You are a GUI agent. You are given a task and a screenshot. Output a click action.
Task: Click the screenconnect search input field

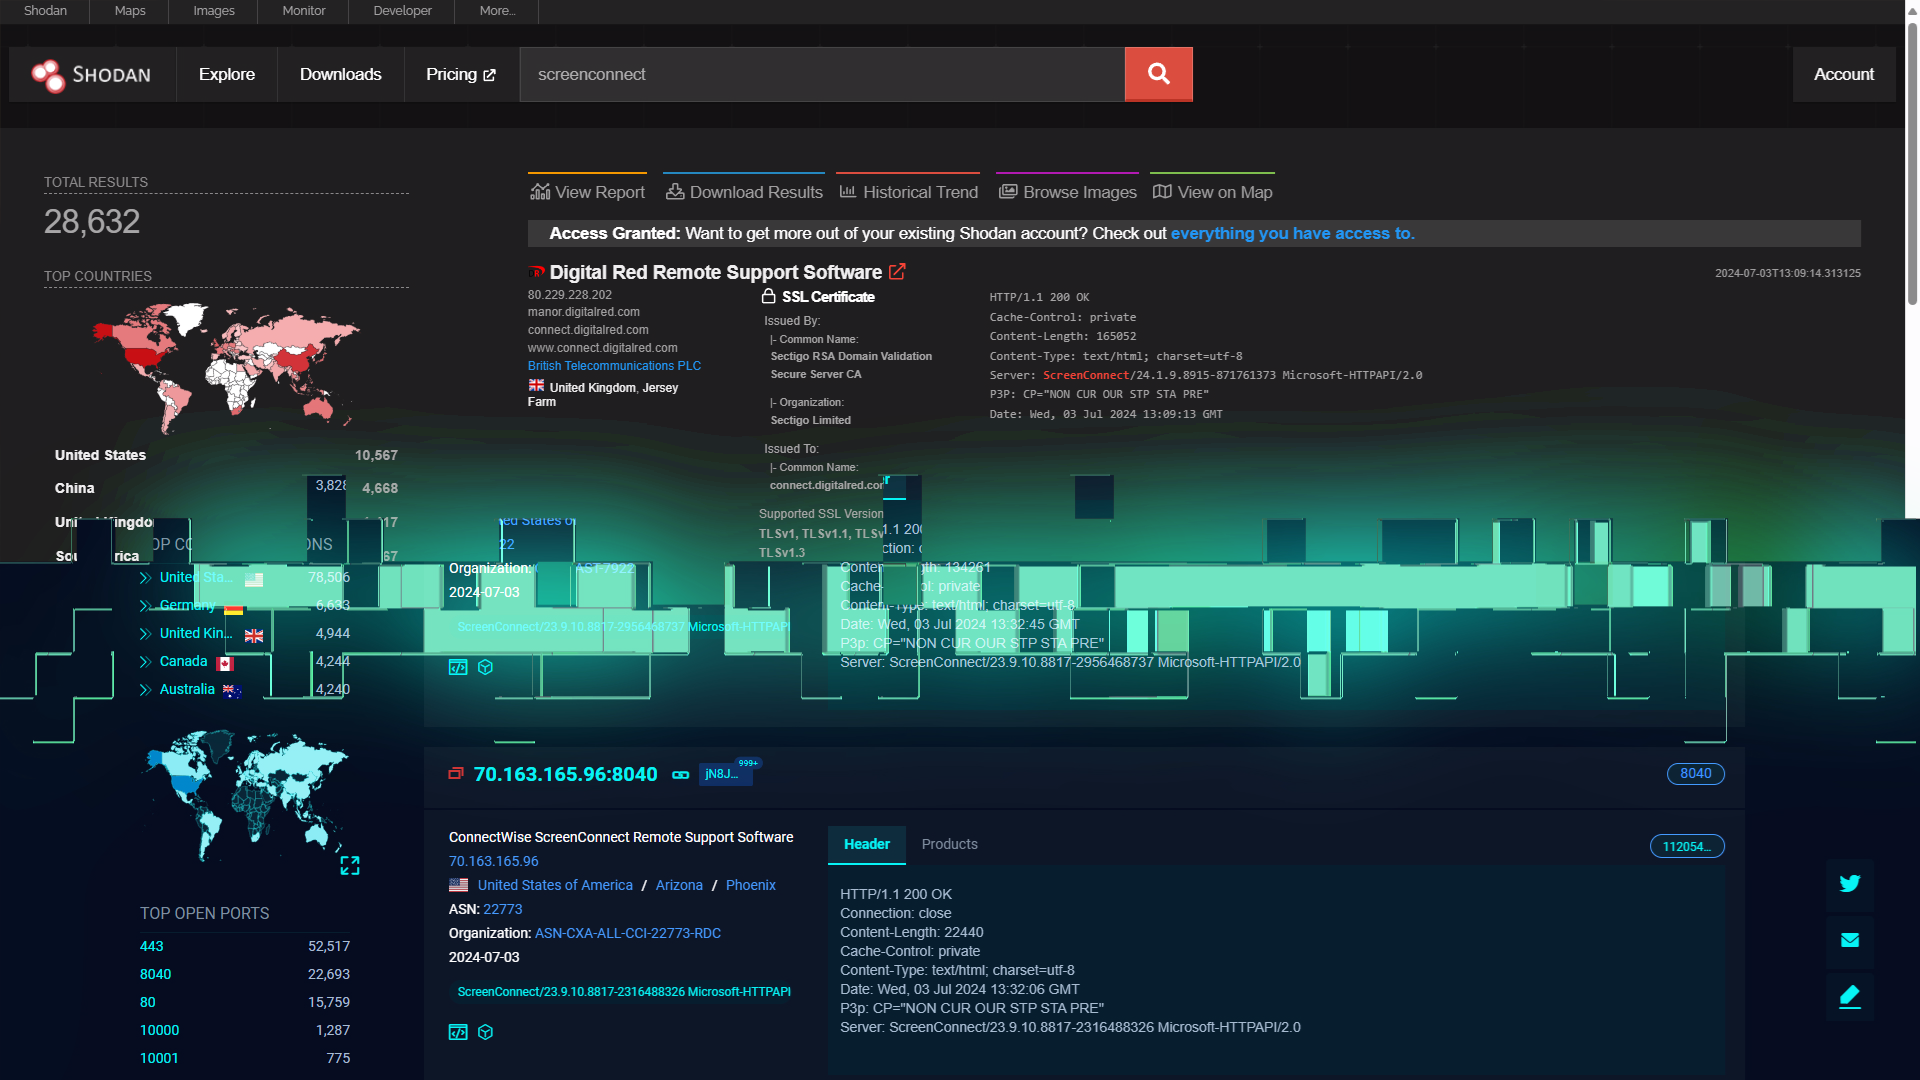(x=820, y=74)
